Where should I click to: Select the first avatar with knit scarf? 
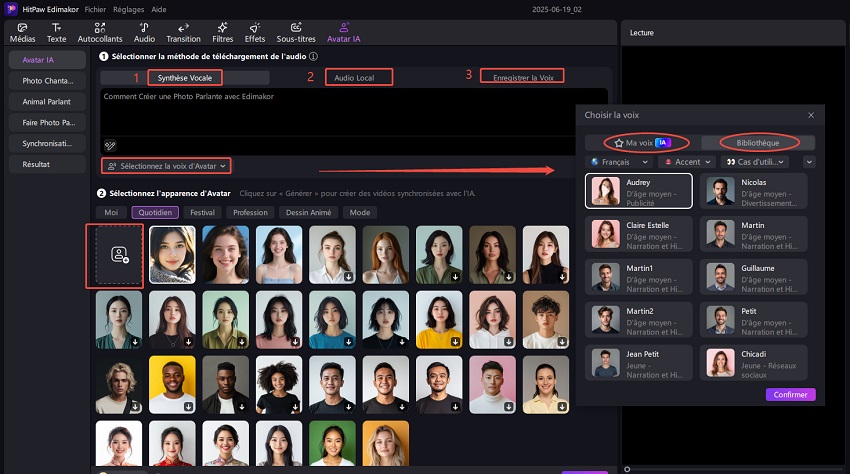[x=172, y=255]
